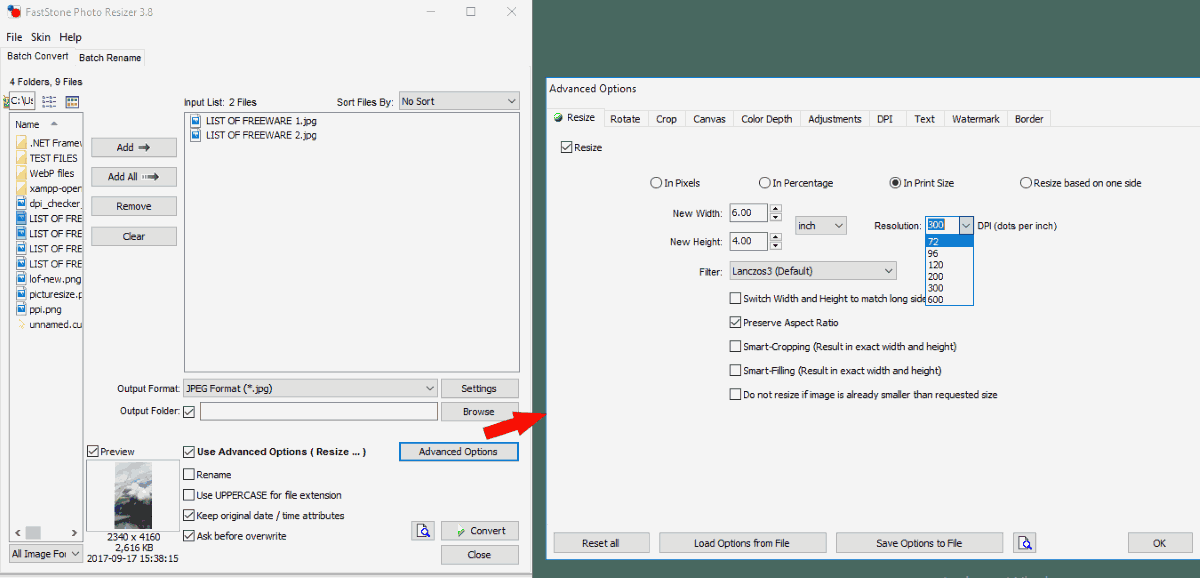Viewport: 1200px width, 578px height.
Task: Open preview magnifier icon in Advanced Options
Action: pyautogui.click(x=1024, y=543)
